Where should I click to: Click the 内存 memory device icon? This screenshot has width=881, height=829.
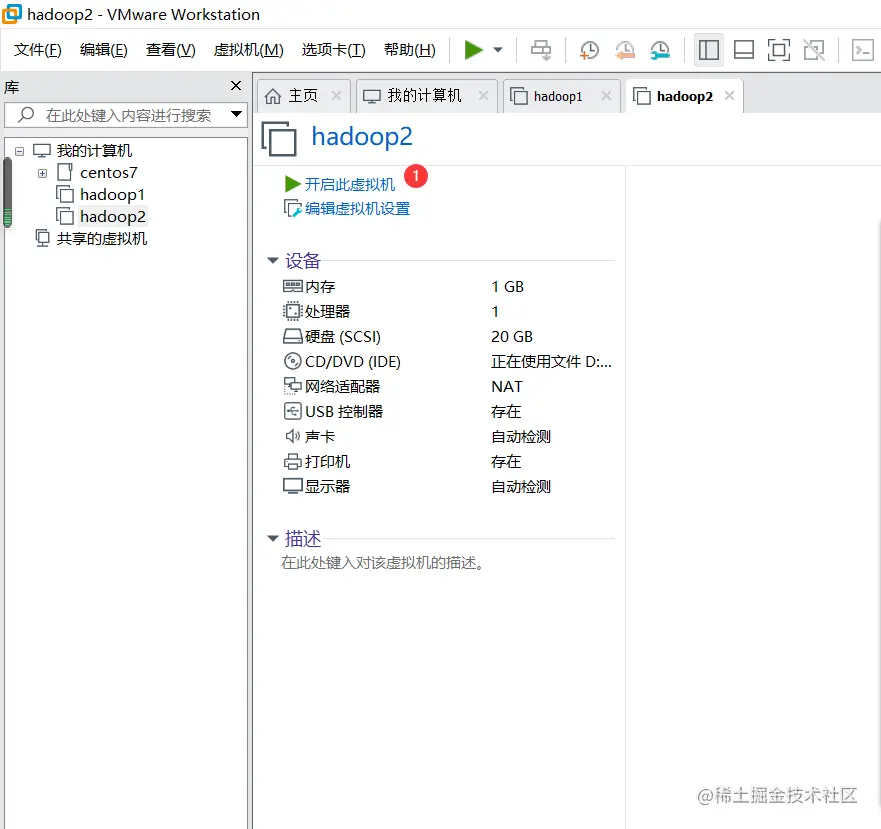click(292, 286)
